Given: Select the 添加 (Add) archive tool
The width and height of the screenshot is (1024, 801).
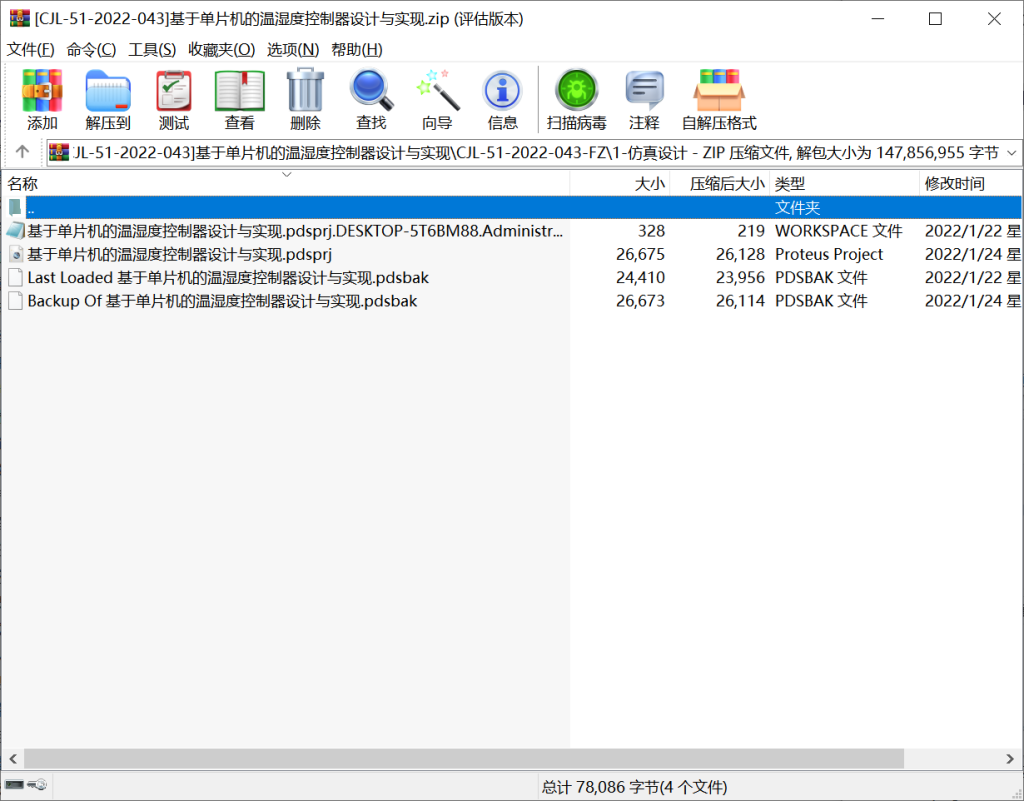Looking at the screenshot, I should [41, 97].
